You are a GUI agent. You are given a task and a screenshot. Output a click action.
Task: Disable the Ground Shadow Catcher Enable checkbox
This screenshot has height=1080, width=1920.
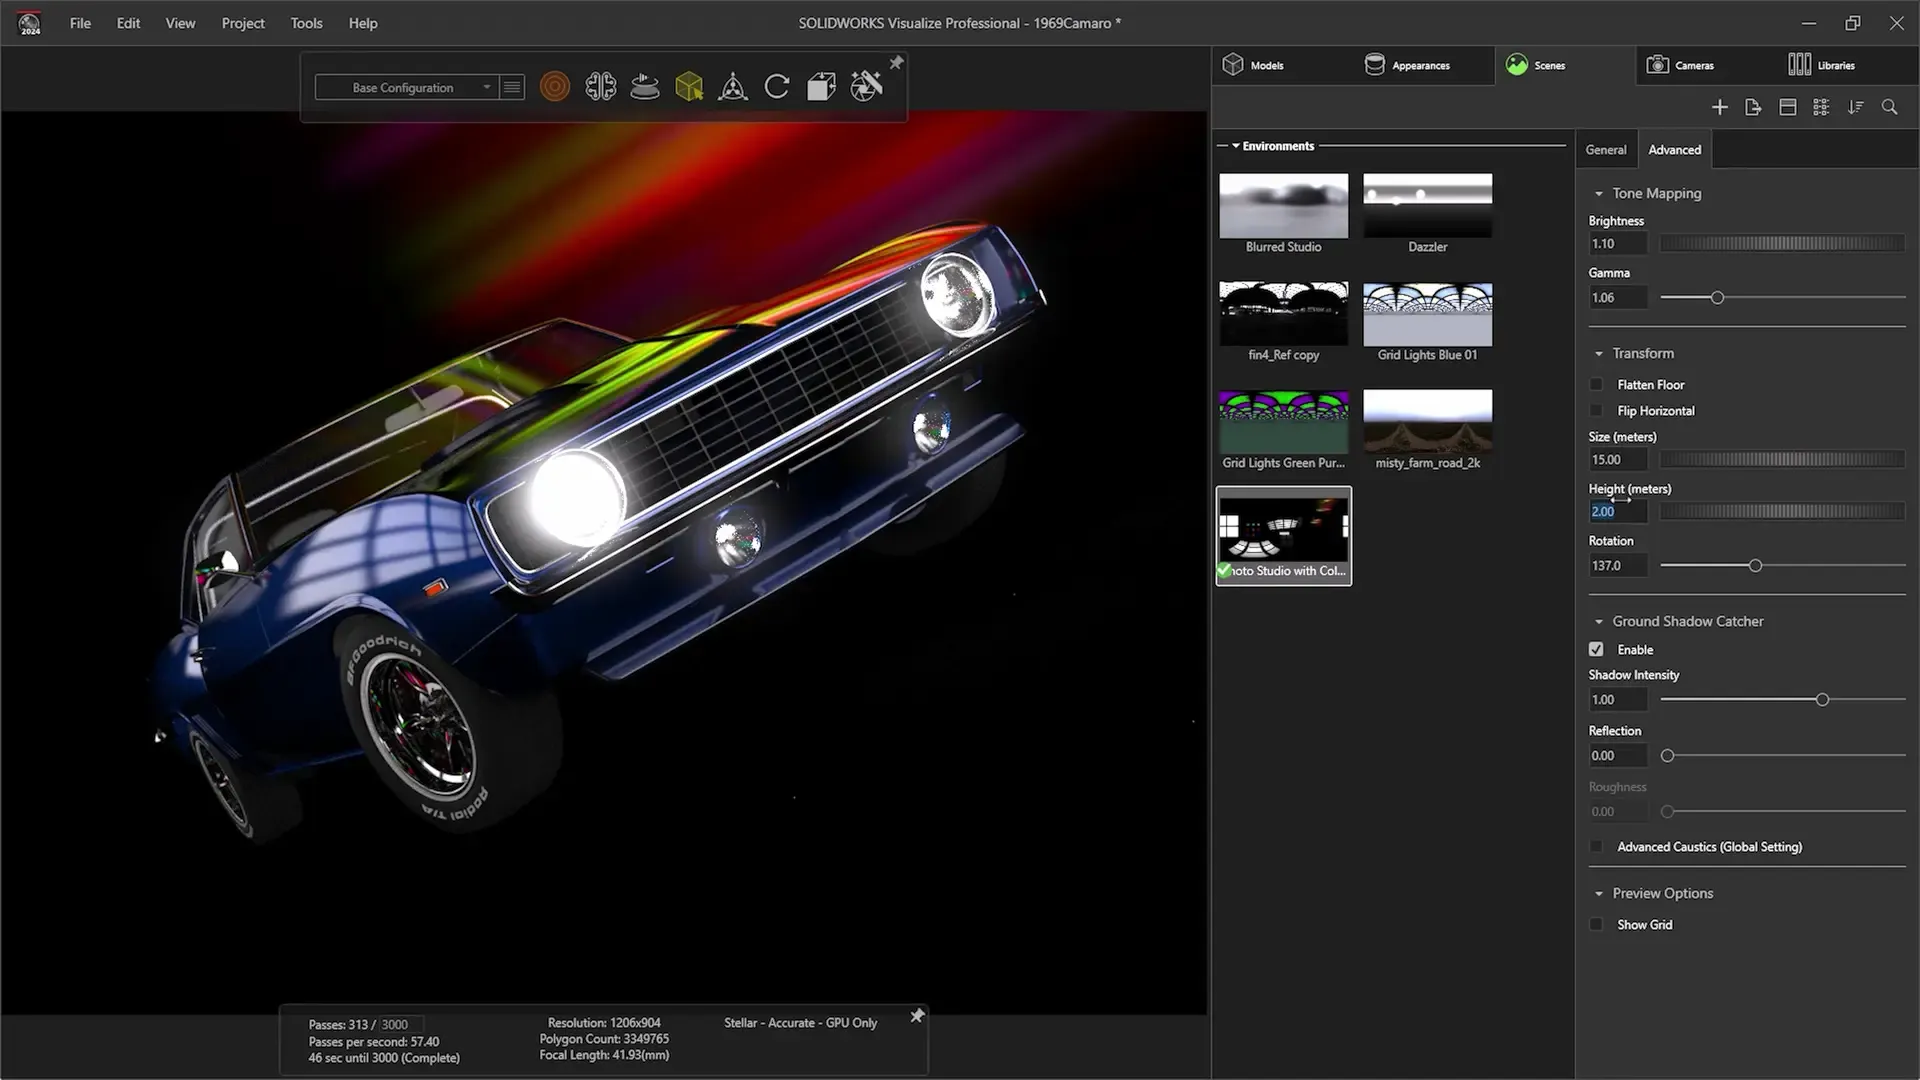pos(1596,649)
